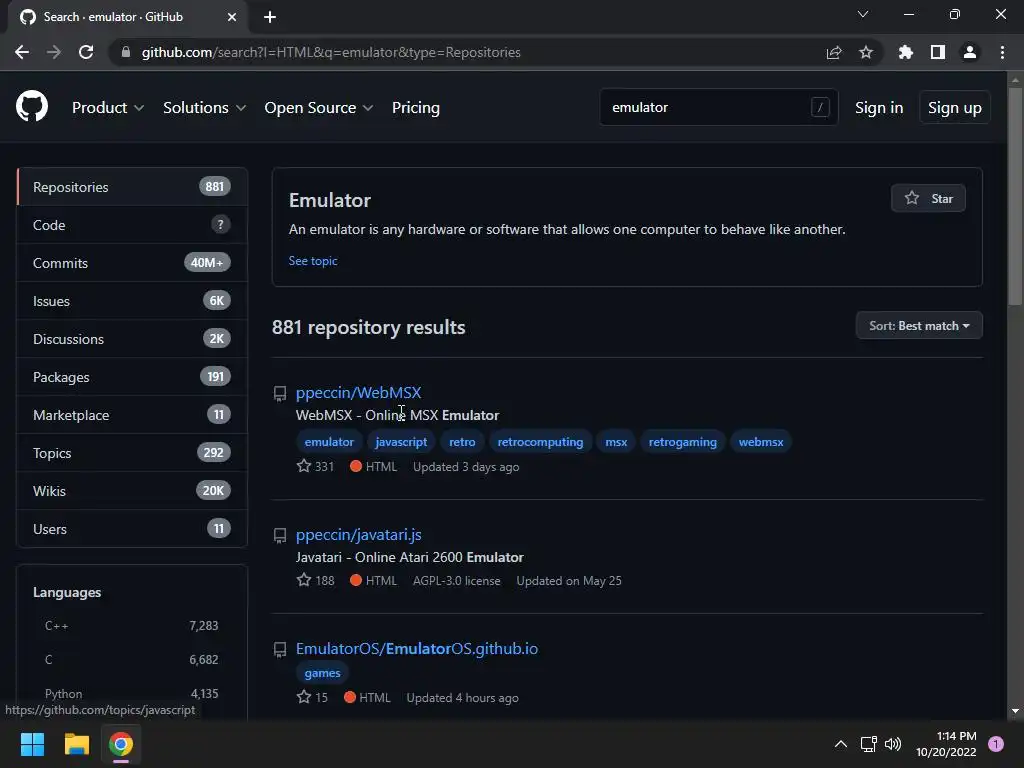Click the page vertical scrollbar thumb
The width and height of the screenshot is (1024, 768).
1015,196
